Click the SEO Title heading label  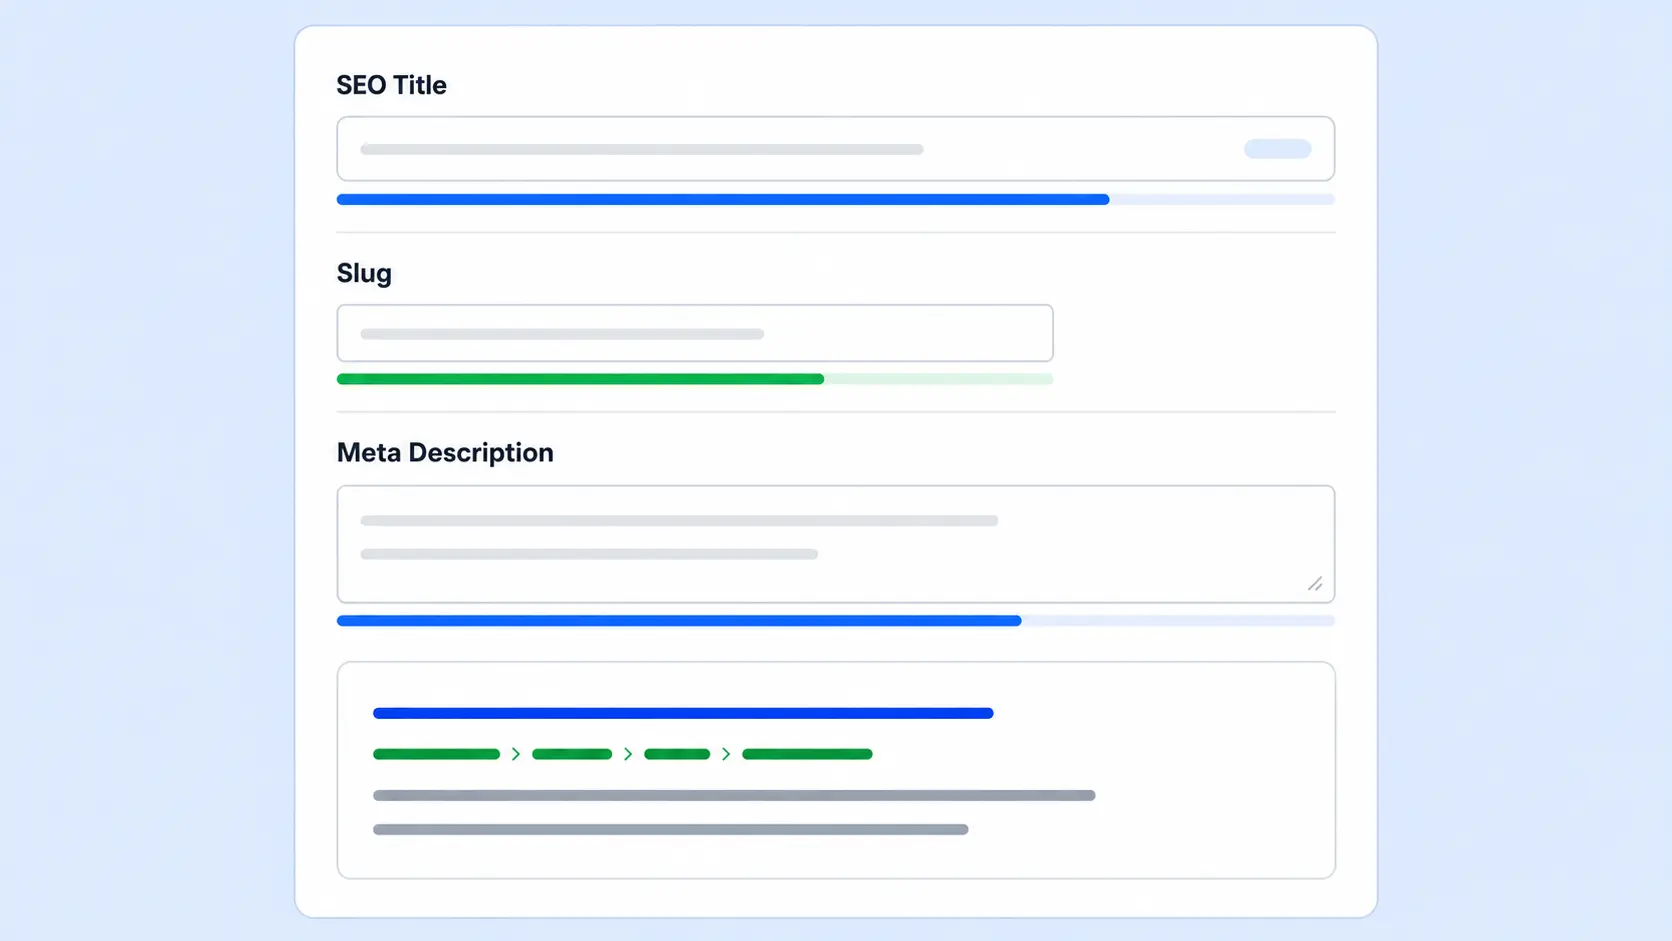[x=391, y=85]
